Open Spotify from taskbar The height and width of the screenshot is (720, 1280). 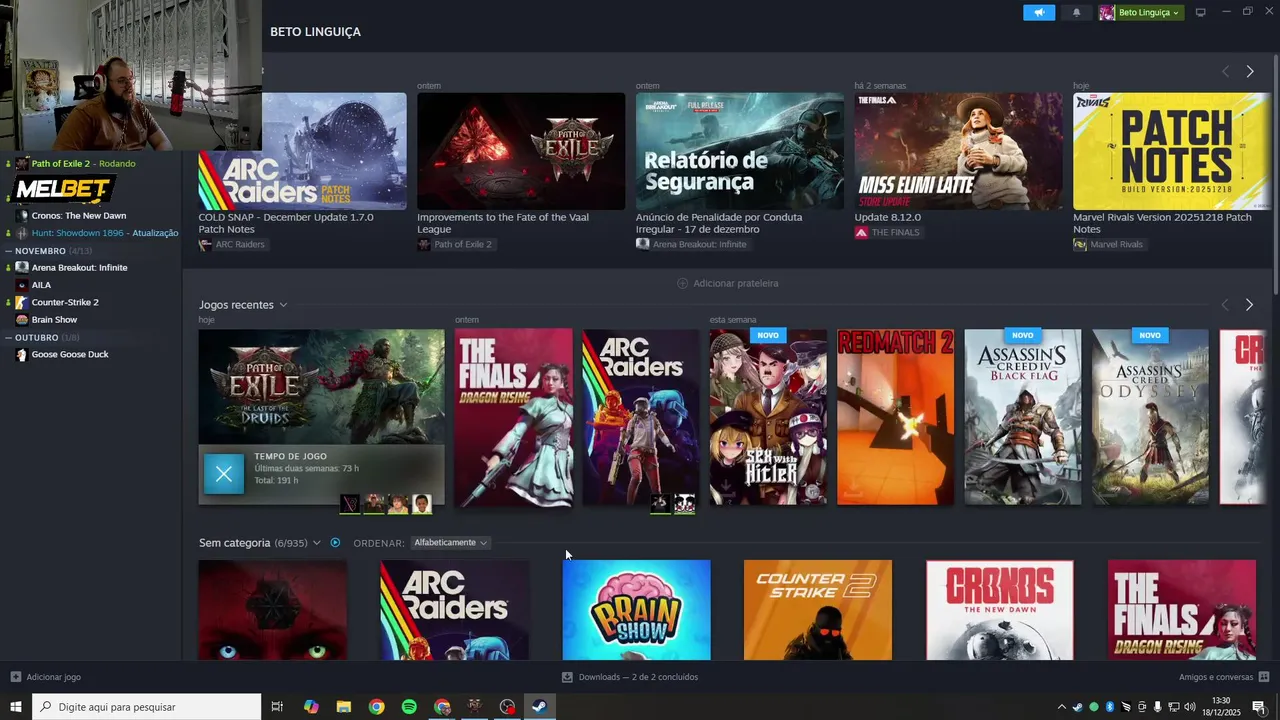409,707
